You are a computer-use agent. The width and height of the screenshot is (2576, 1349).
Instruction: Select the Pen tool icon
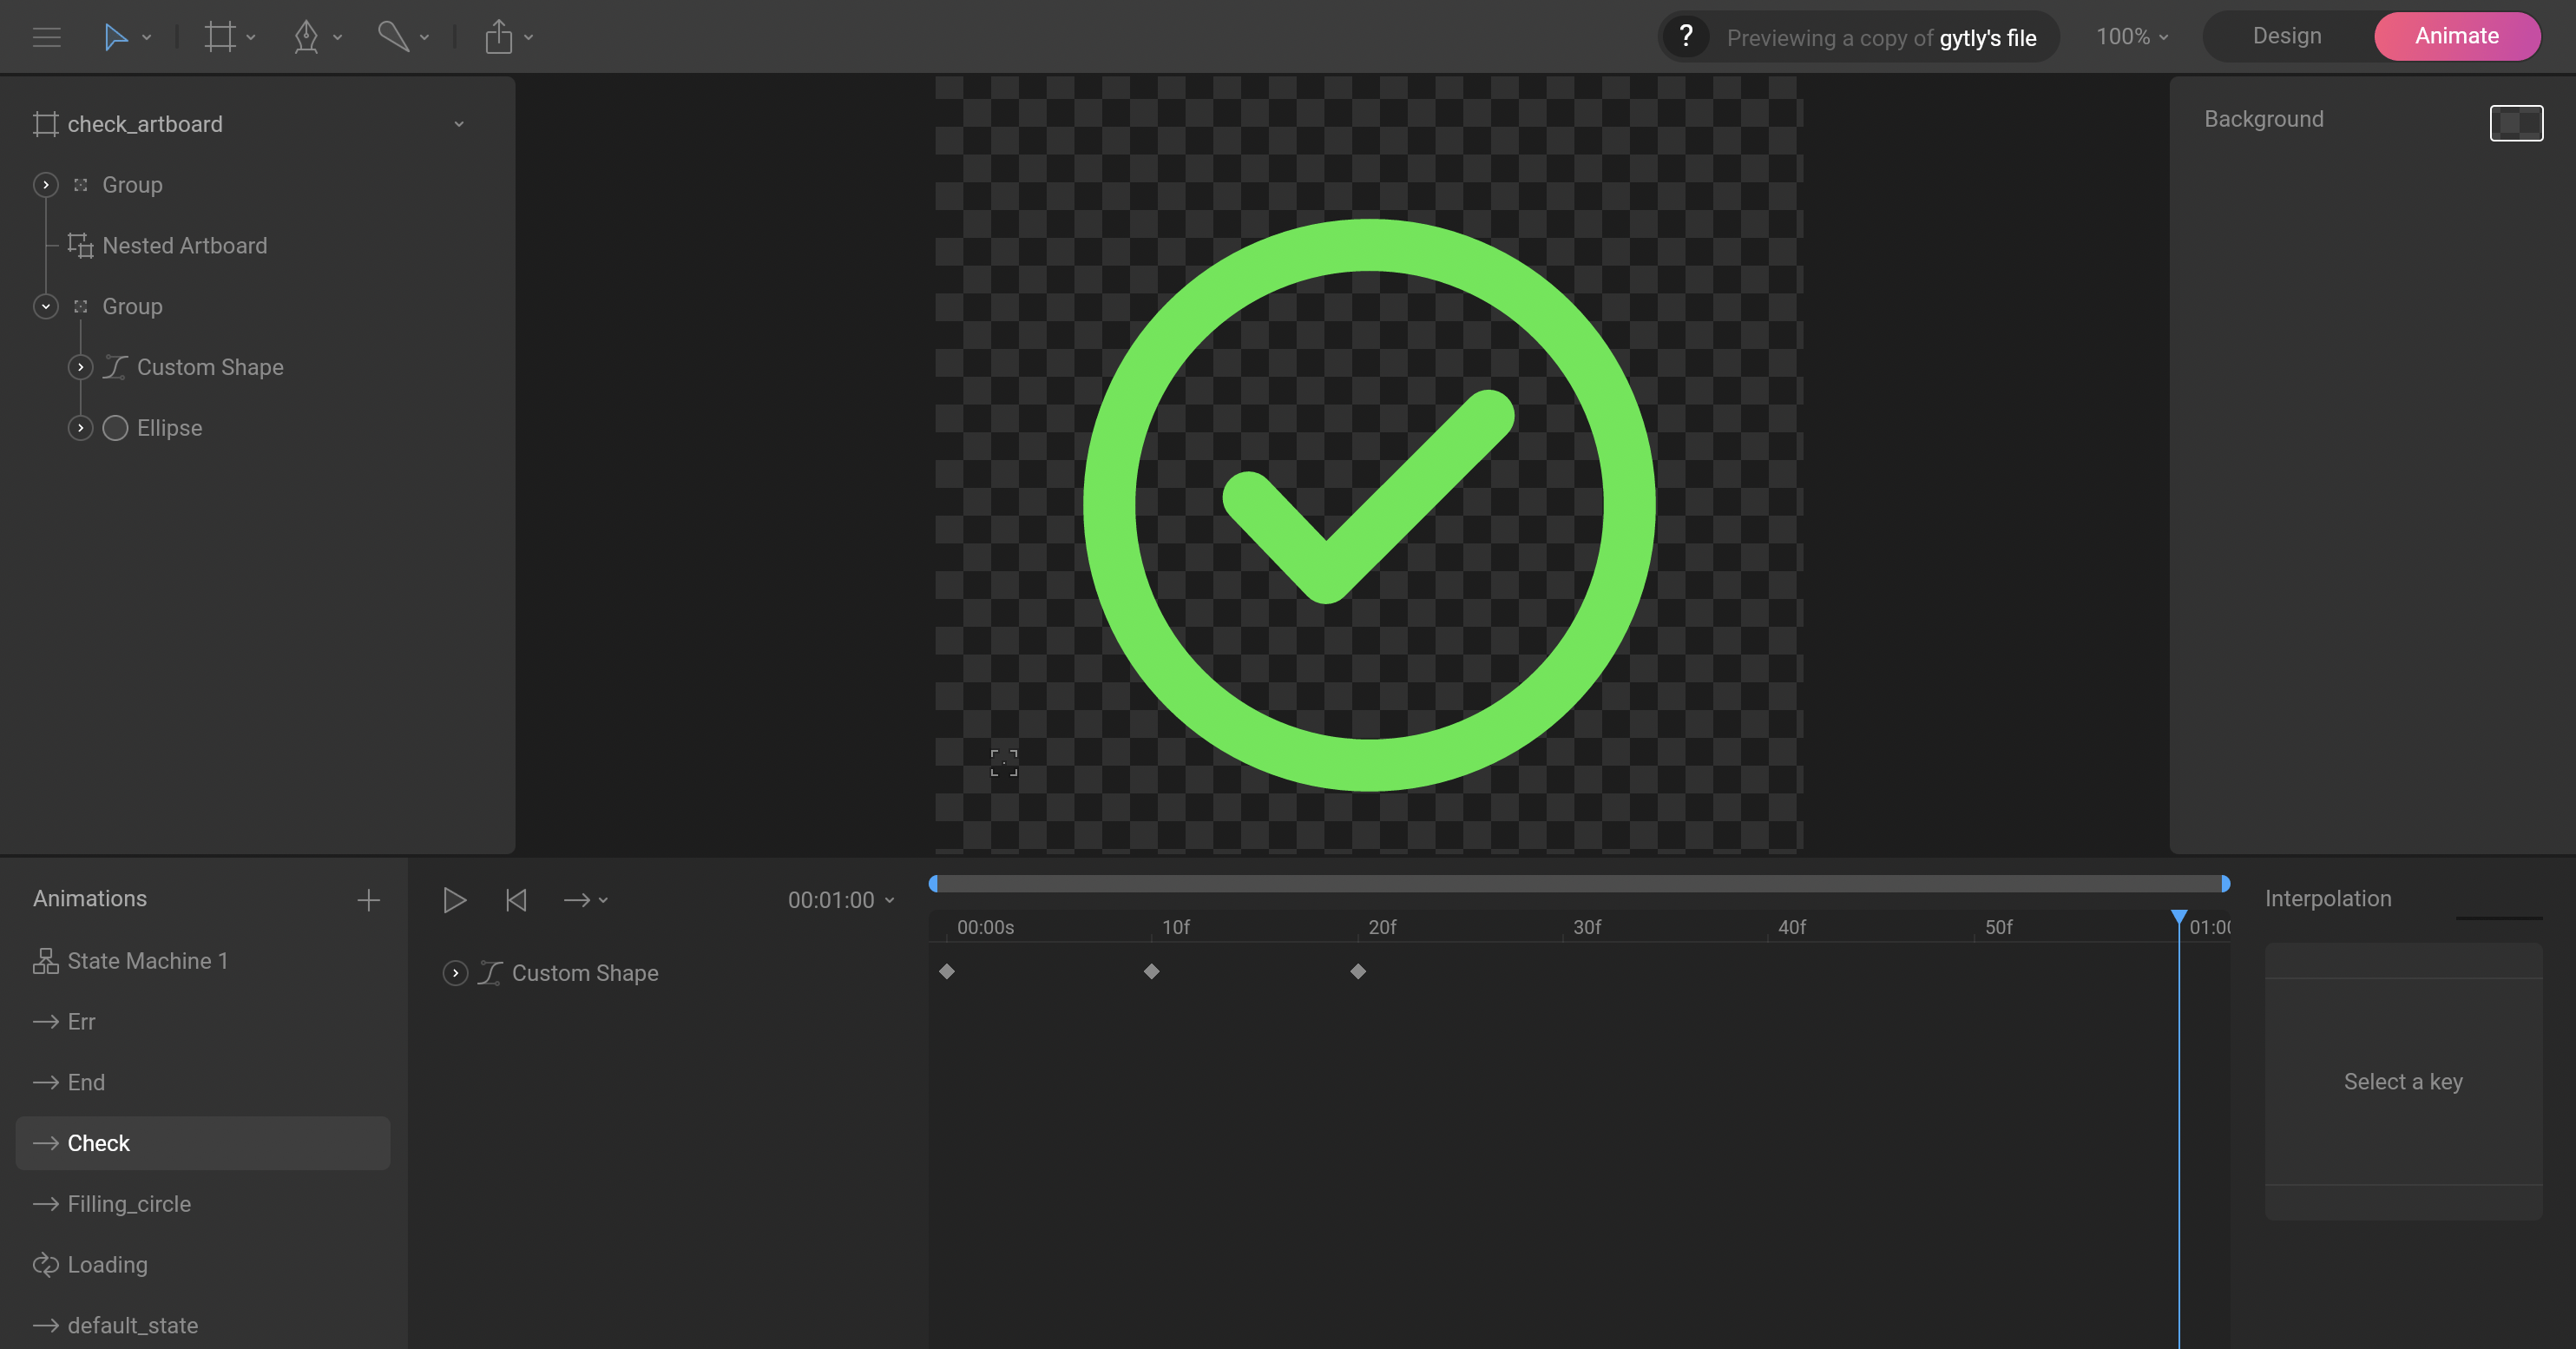coord(306,38)
